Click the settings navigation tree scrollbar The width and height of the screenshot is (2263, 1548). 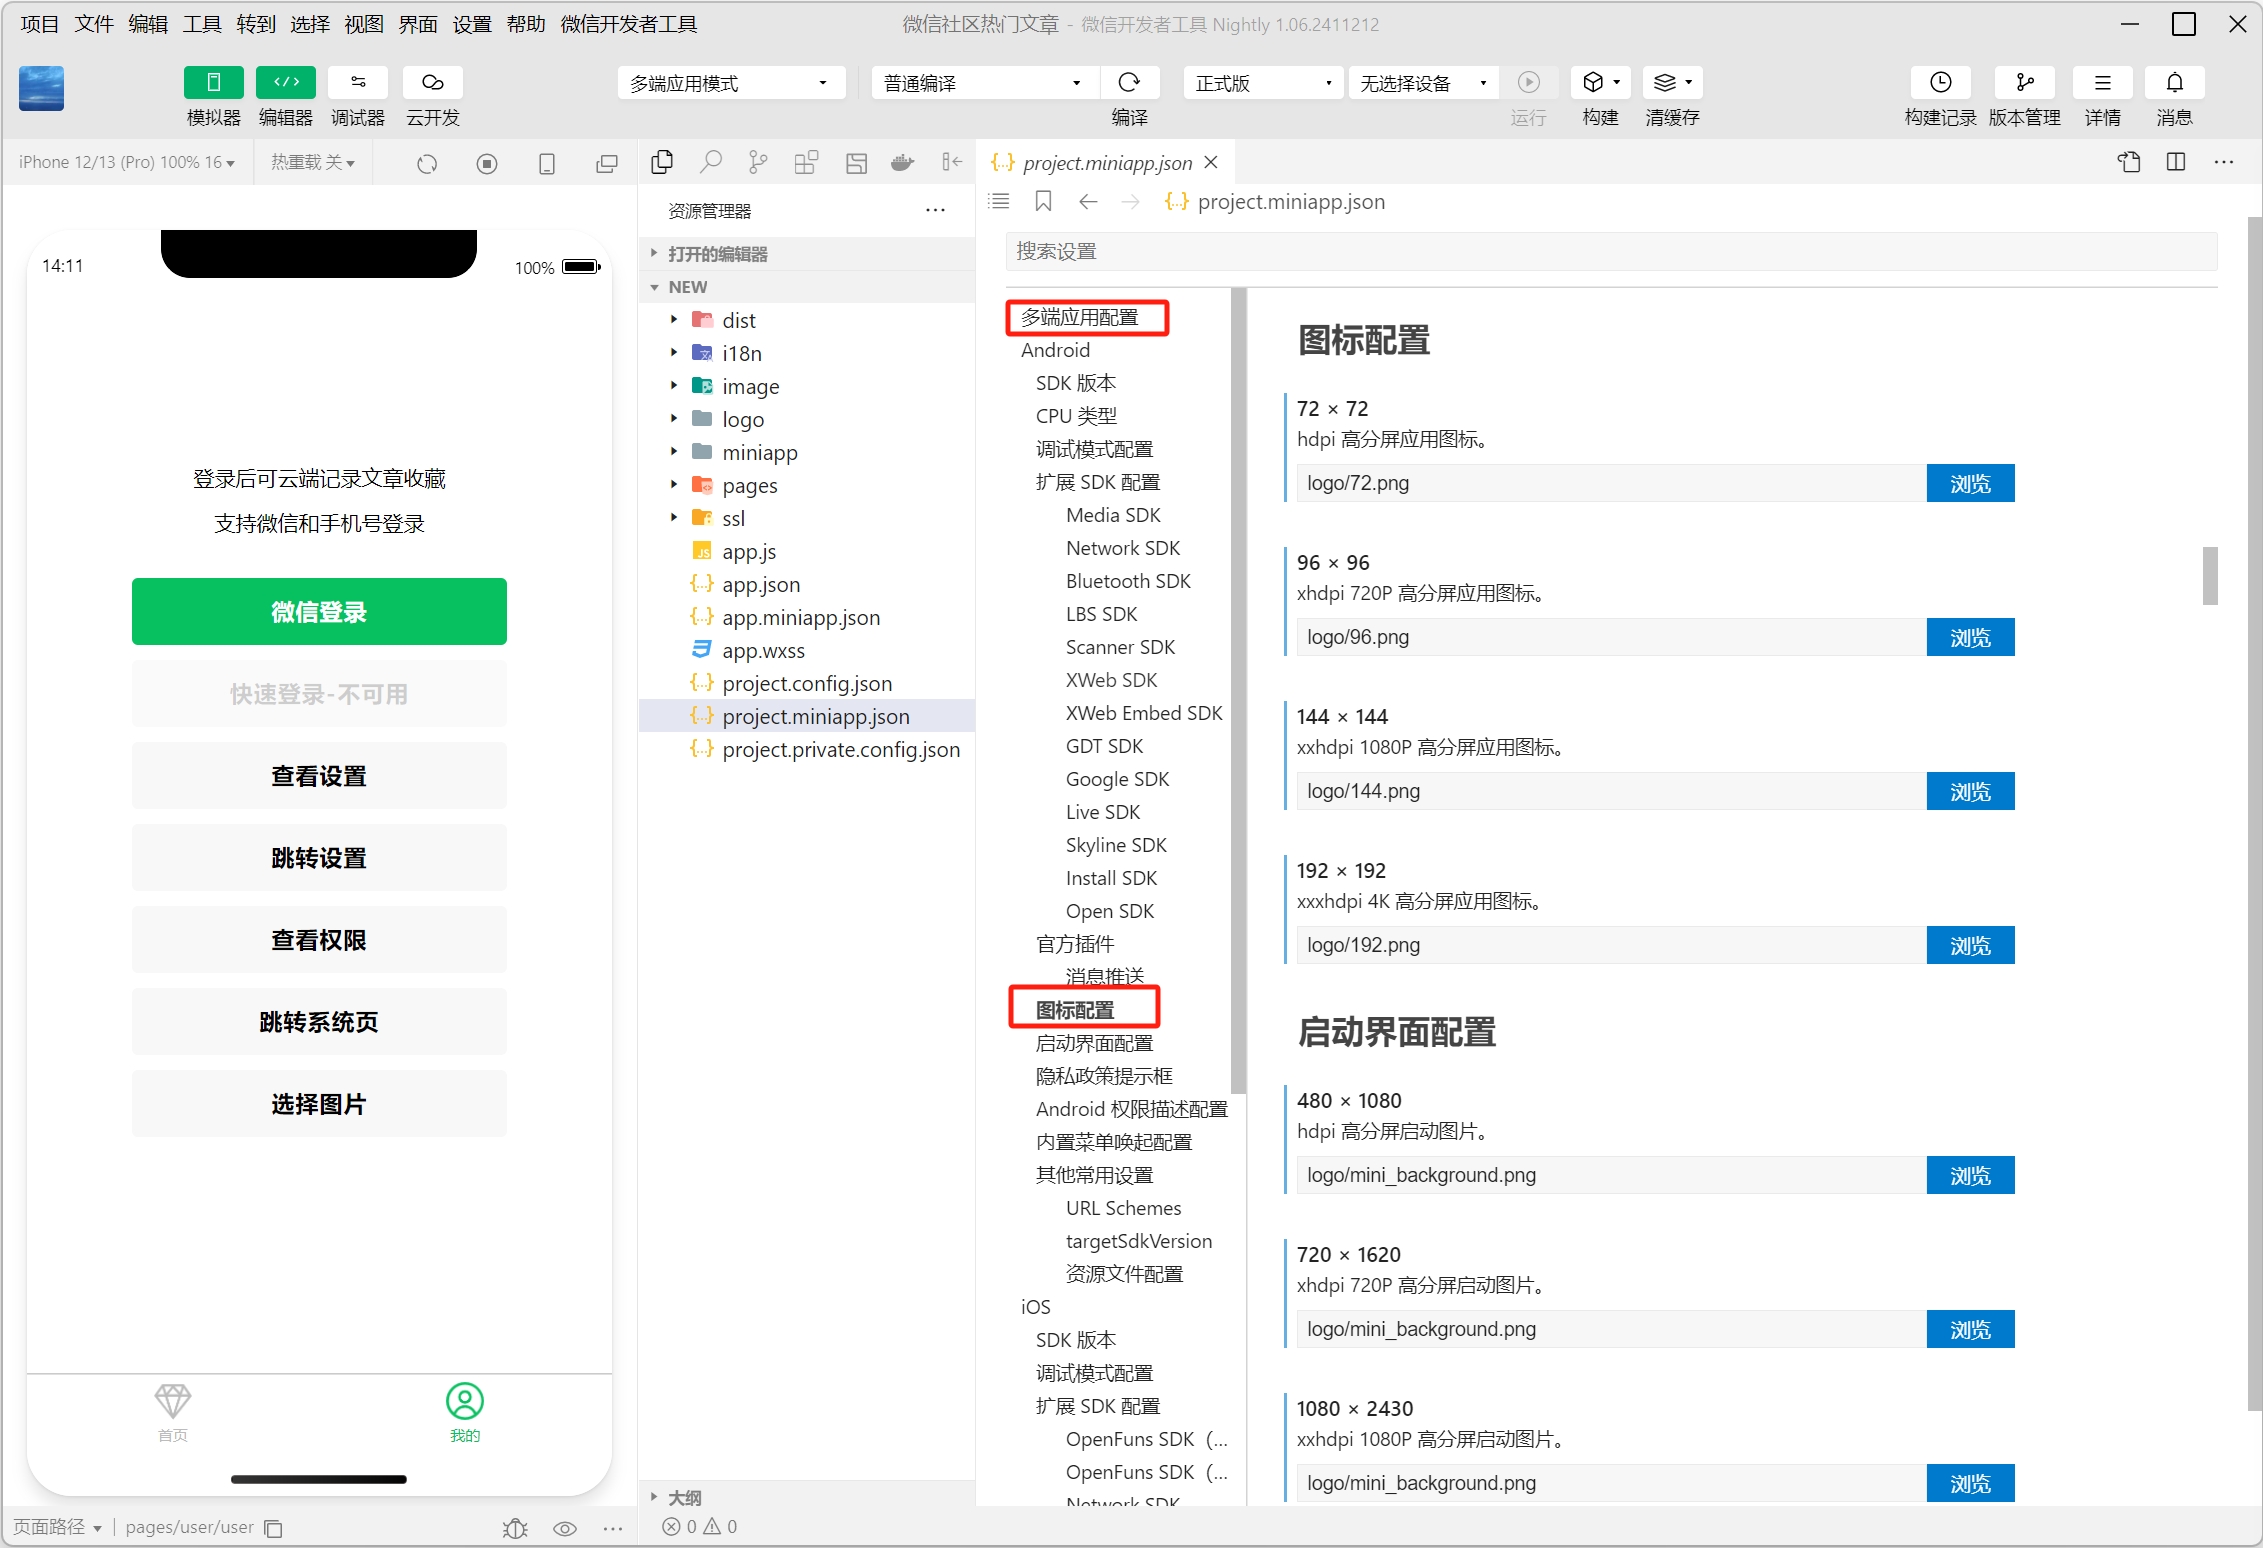pos(1238,690)
